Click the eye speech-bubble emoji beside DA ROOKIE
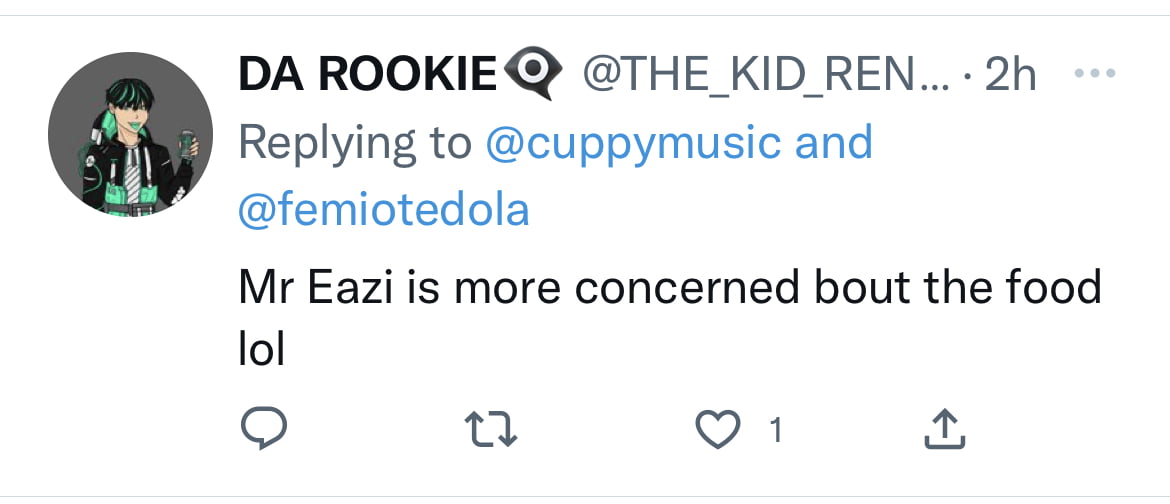 pos(533,72)
